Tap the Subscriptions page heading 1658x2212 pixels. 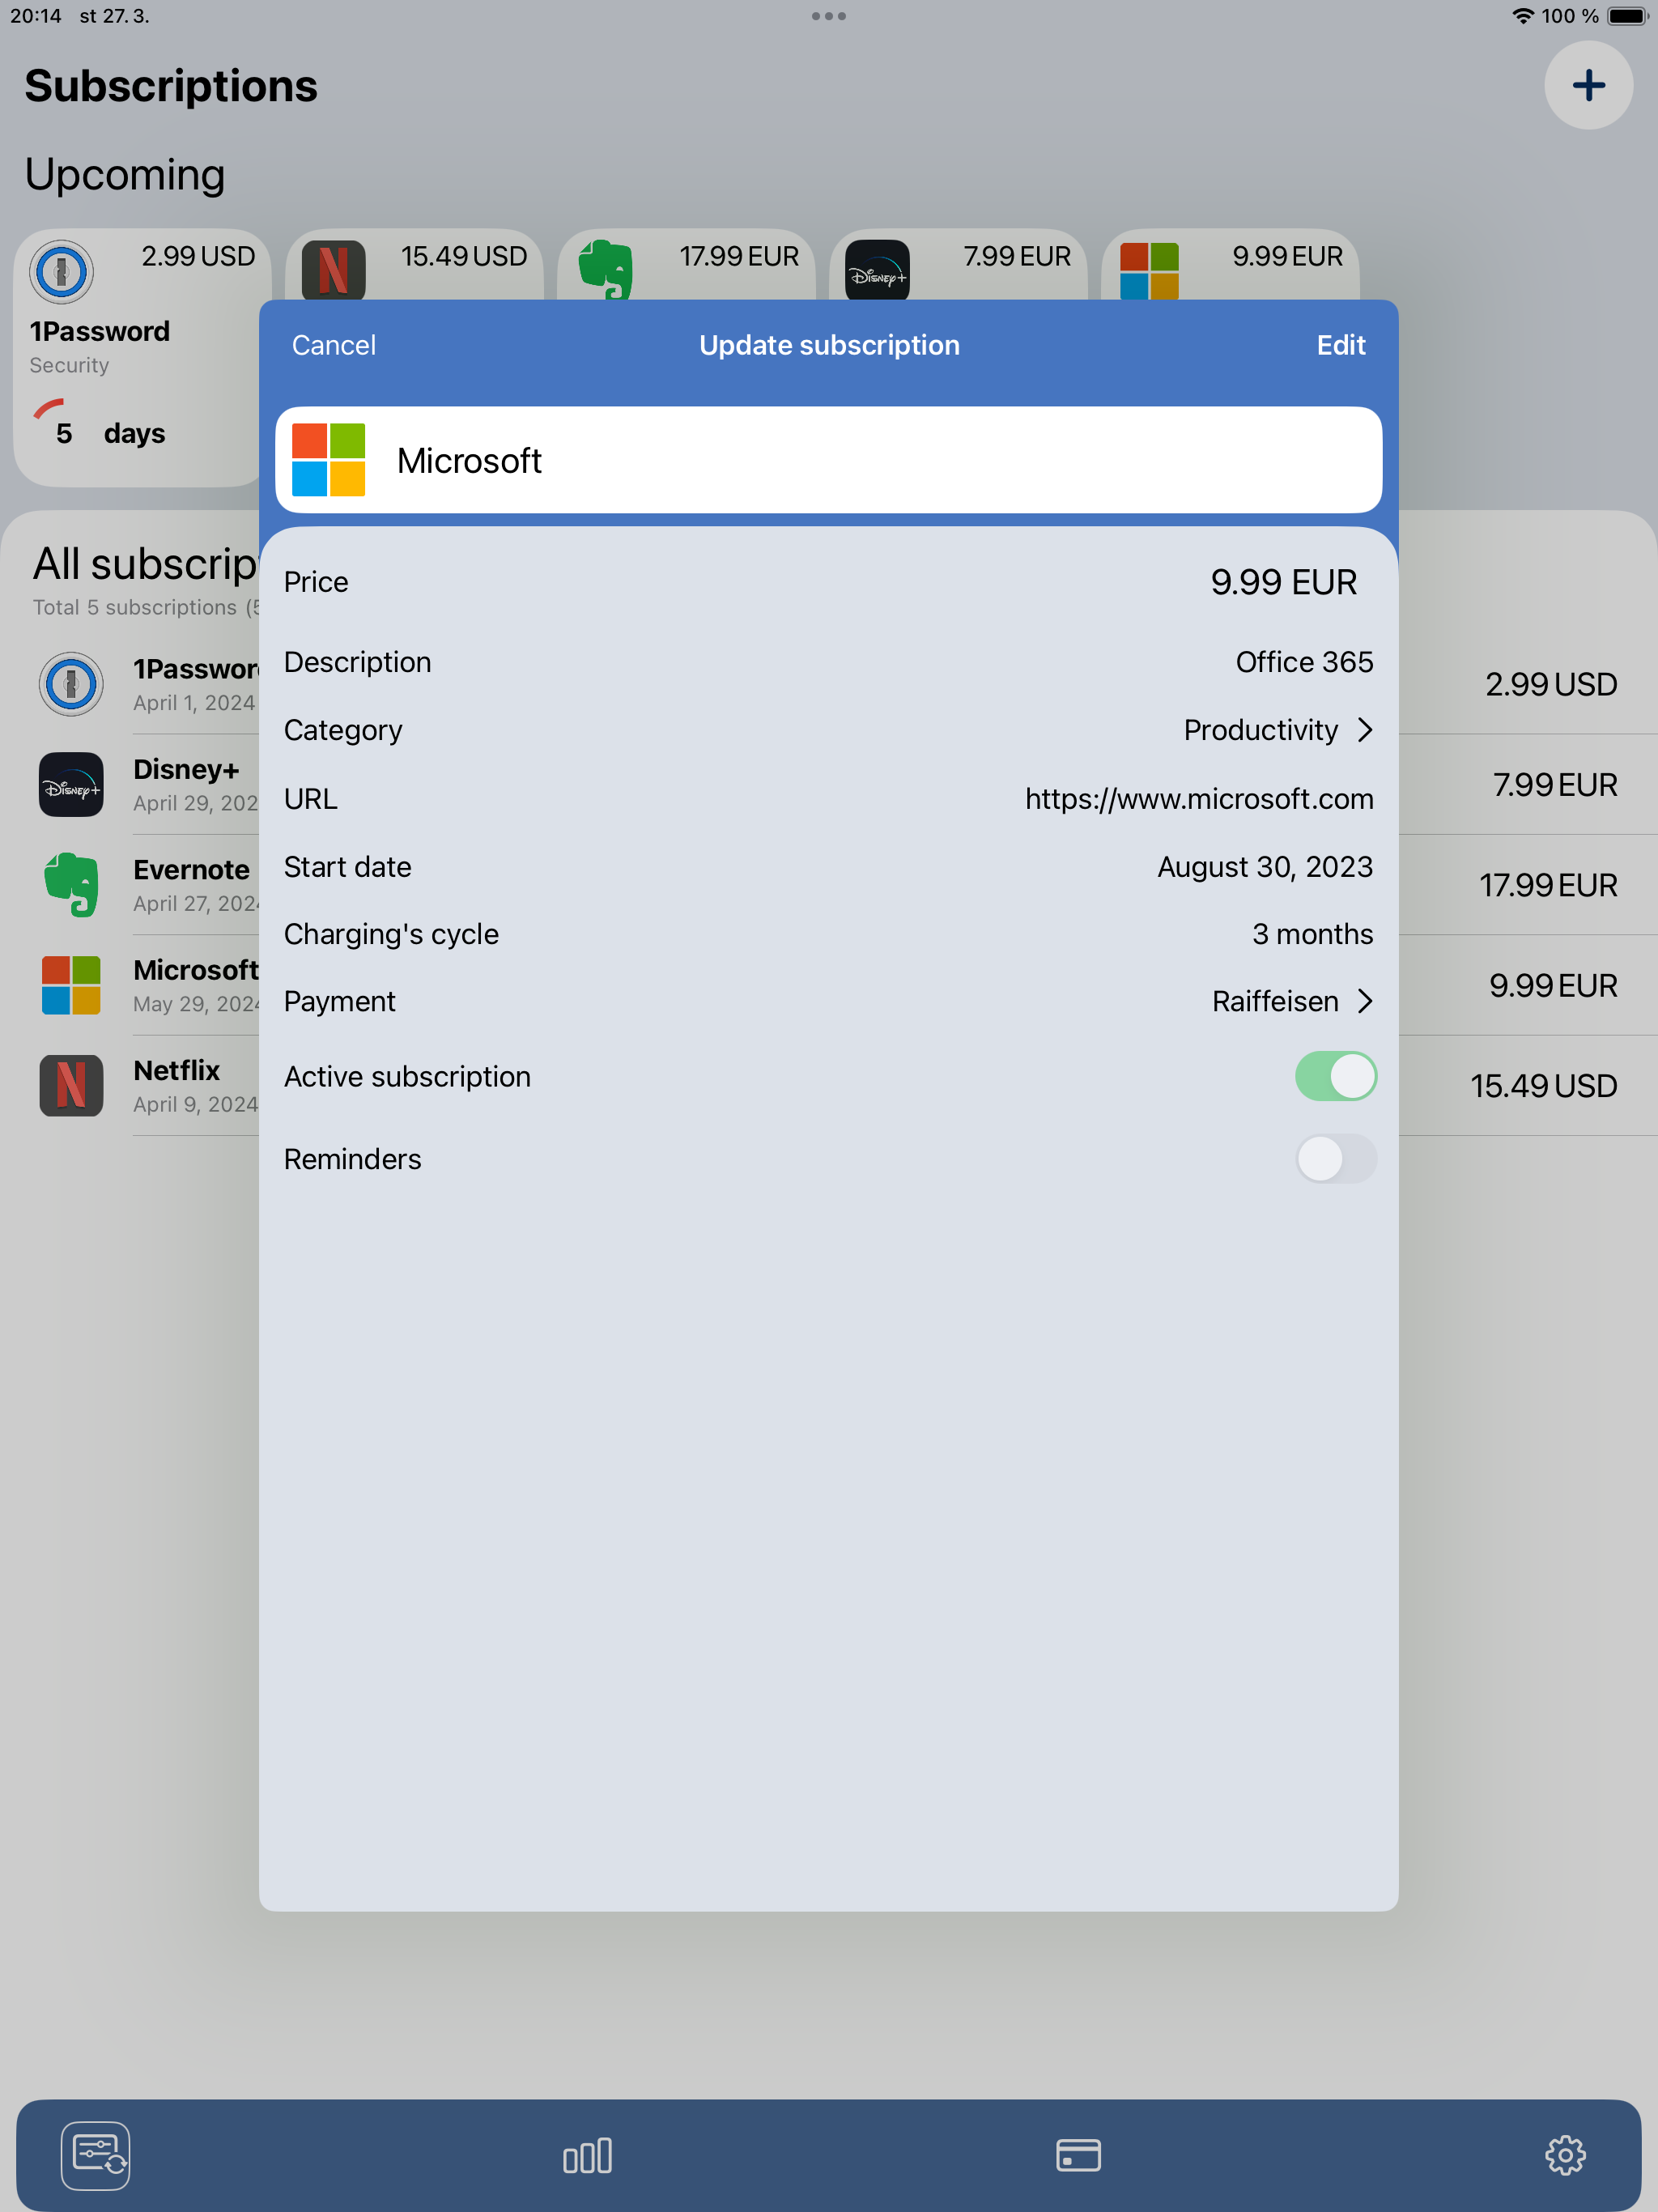click(171, 86)
